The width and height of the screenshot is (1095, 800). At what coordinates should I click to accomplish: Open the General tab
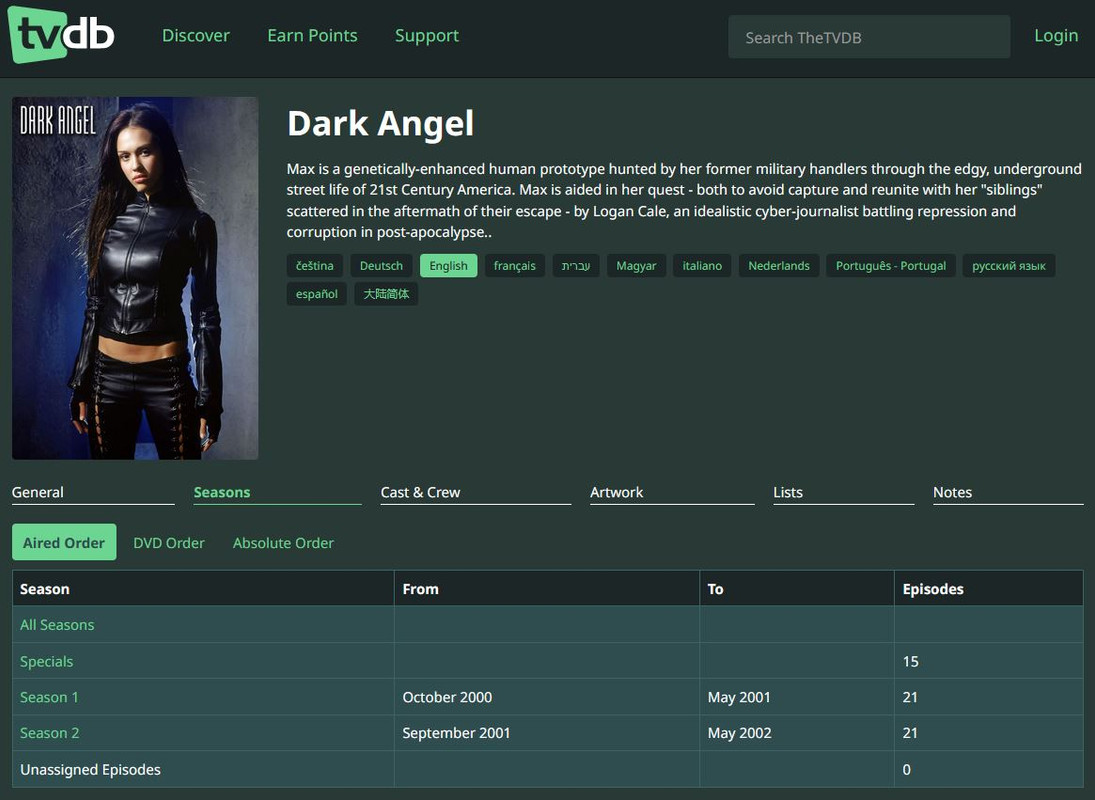click(x=93, y=492)
